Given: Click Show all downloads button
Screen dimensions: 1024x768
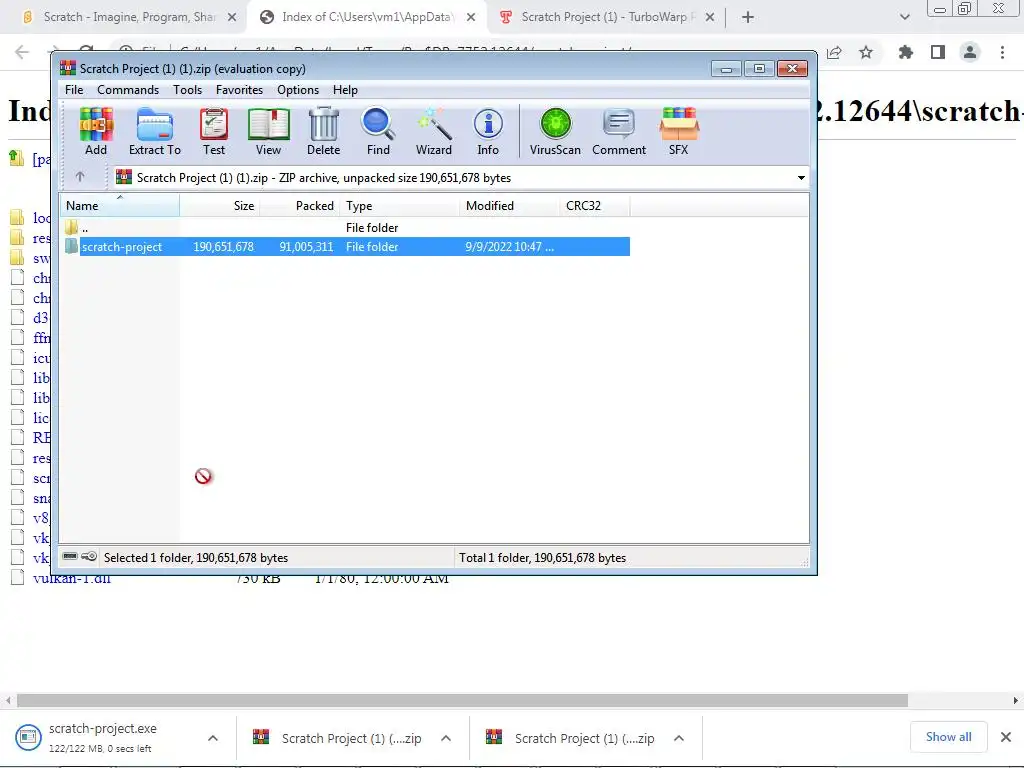Looking at the screenshot, I should tap(948, 737).
